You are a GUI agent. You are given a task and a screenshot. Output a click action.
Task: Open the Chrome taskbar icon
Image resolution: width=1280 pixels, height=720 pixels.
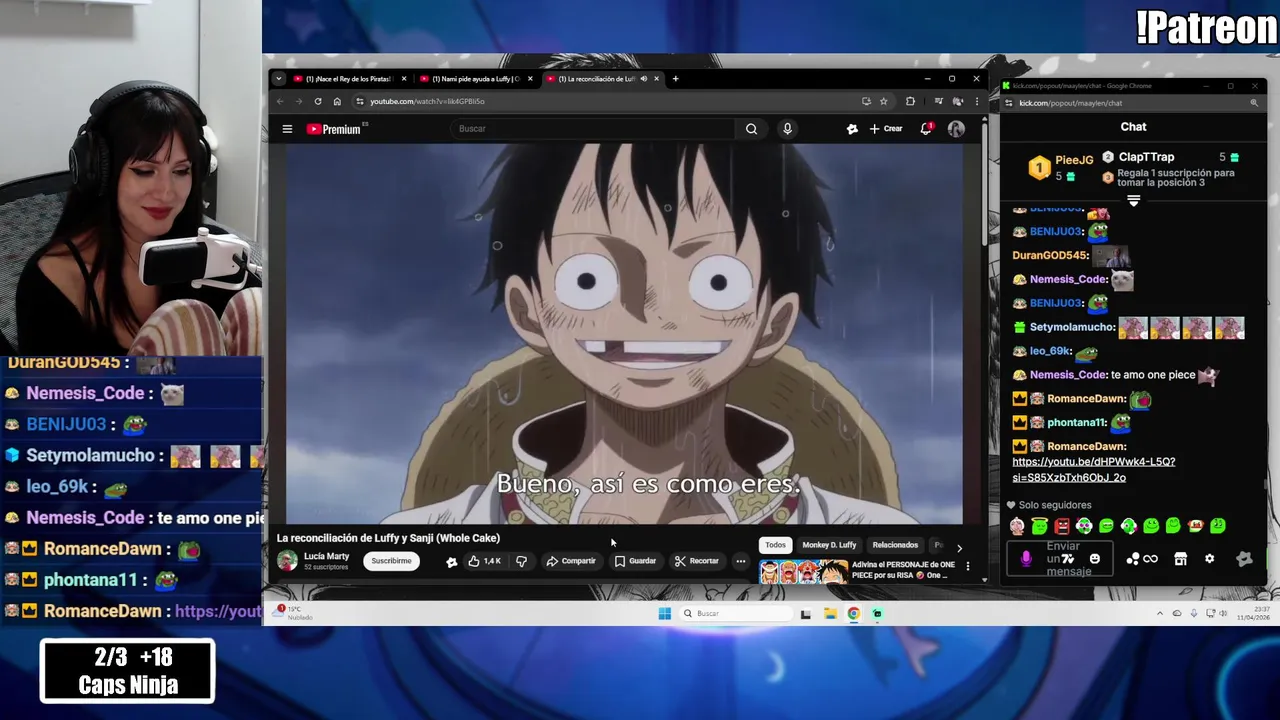(x=854, y=613)
